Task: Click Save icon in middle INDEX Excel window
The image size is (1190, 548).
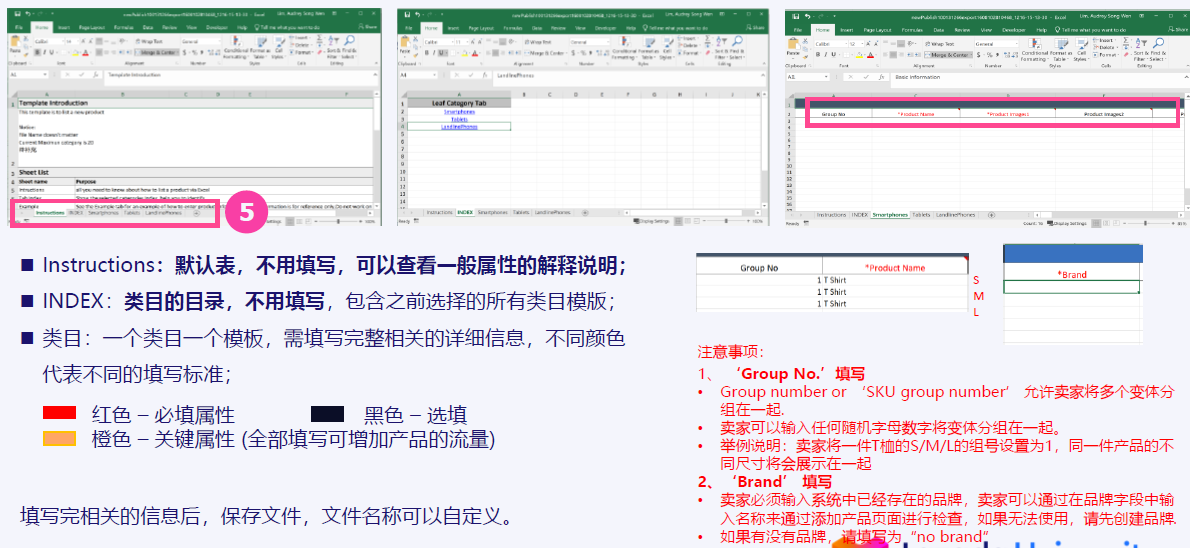Action: 407,14
